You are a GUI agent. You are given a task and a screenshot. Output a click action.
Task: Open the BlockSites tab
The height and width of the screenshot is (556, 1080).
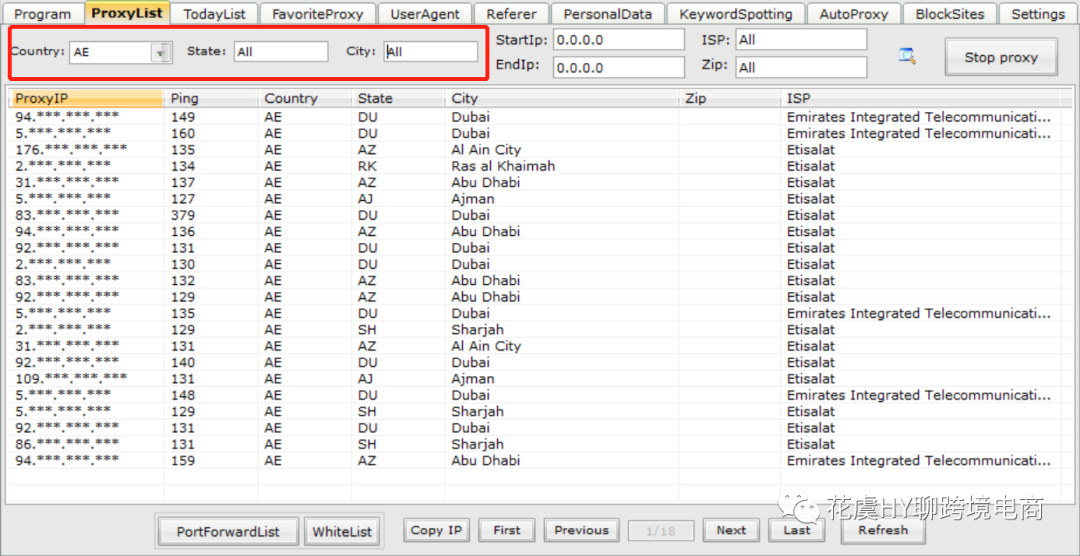coord(949,14)
